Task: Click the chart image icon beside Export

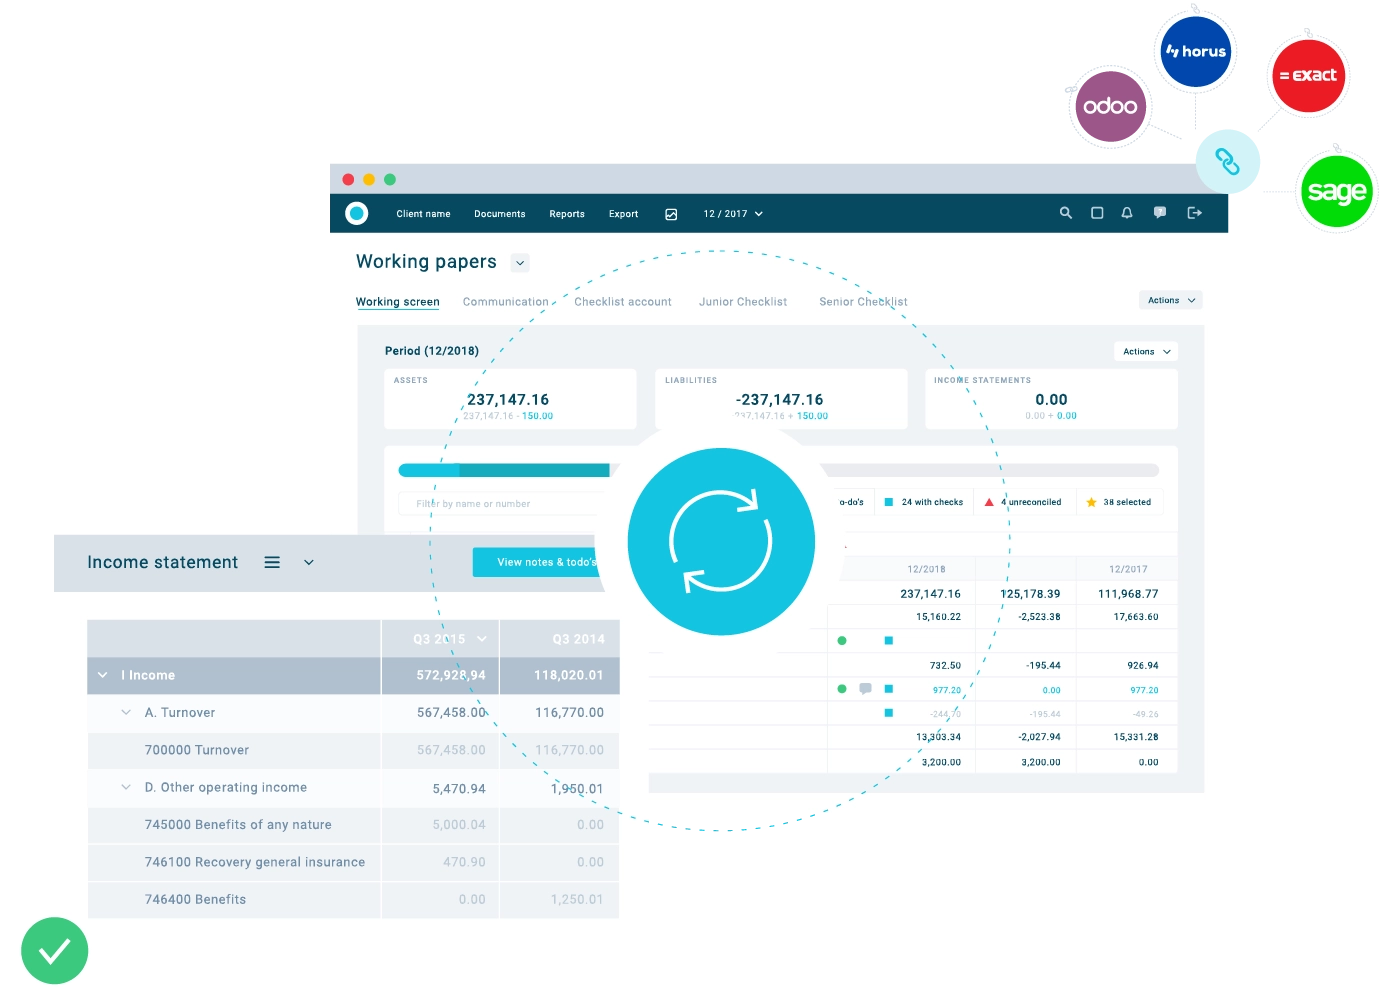Action: [x=671, y=214]
